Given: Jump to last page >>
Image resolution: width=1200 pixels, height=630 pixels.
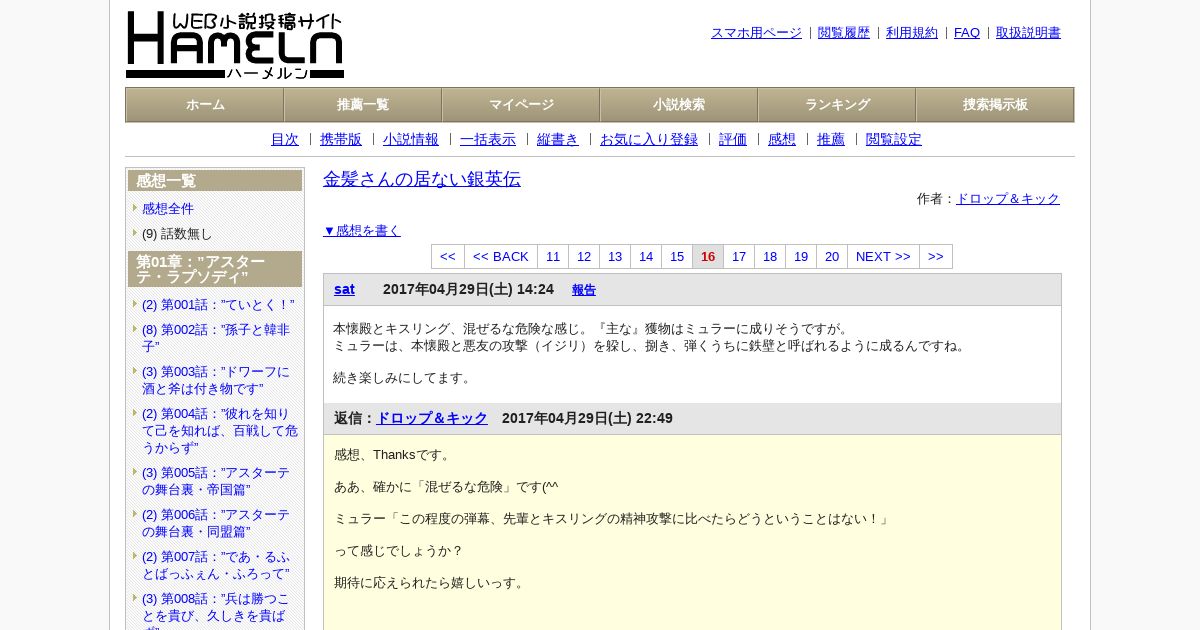Looking at the screenshot, I should 936,257.
